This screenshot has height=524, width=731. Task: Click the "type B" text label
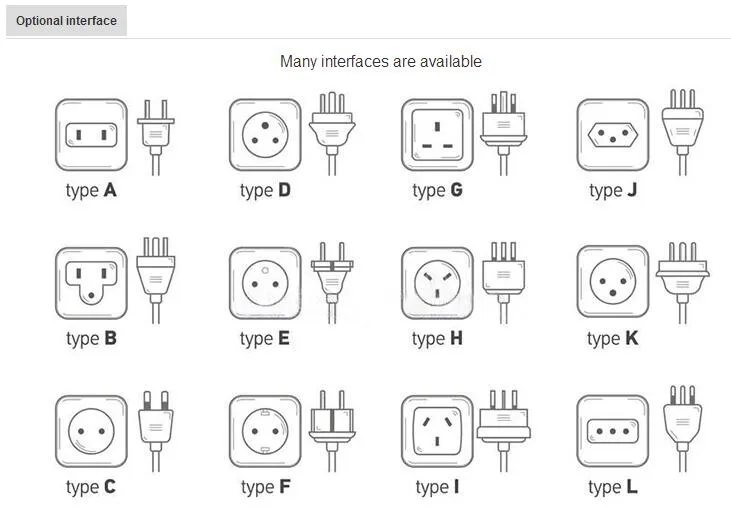click(x=91, y=338)
